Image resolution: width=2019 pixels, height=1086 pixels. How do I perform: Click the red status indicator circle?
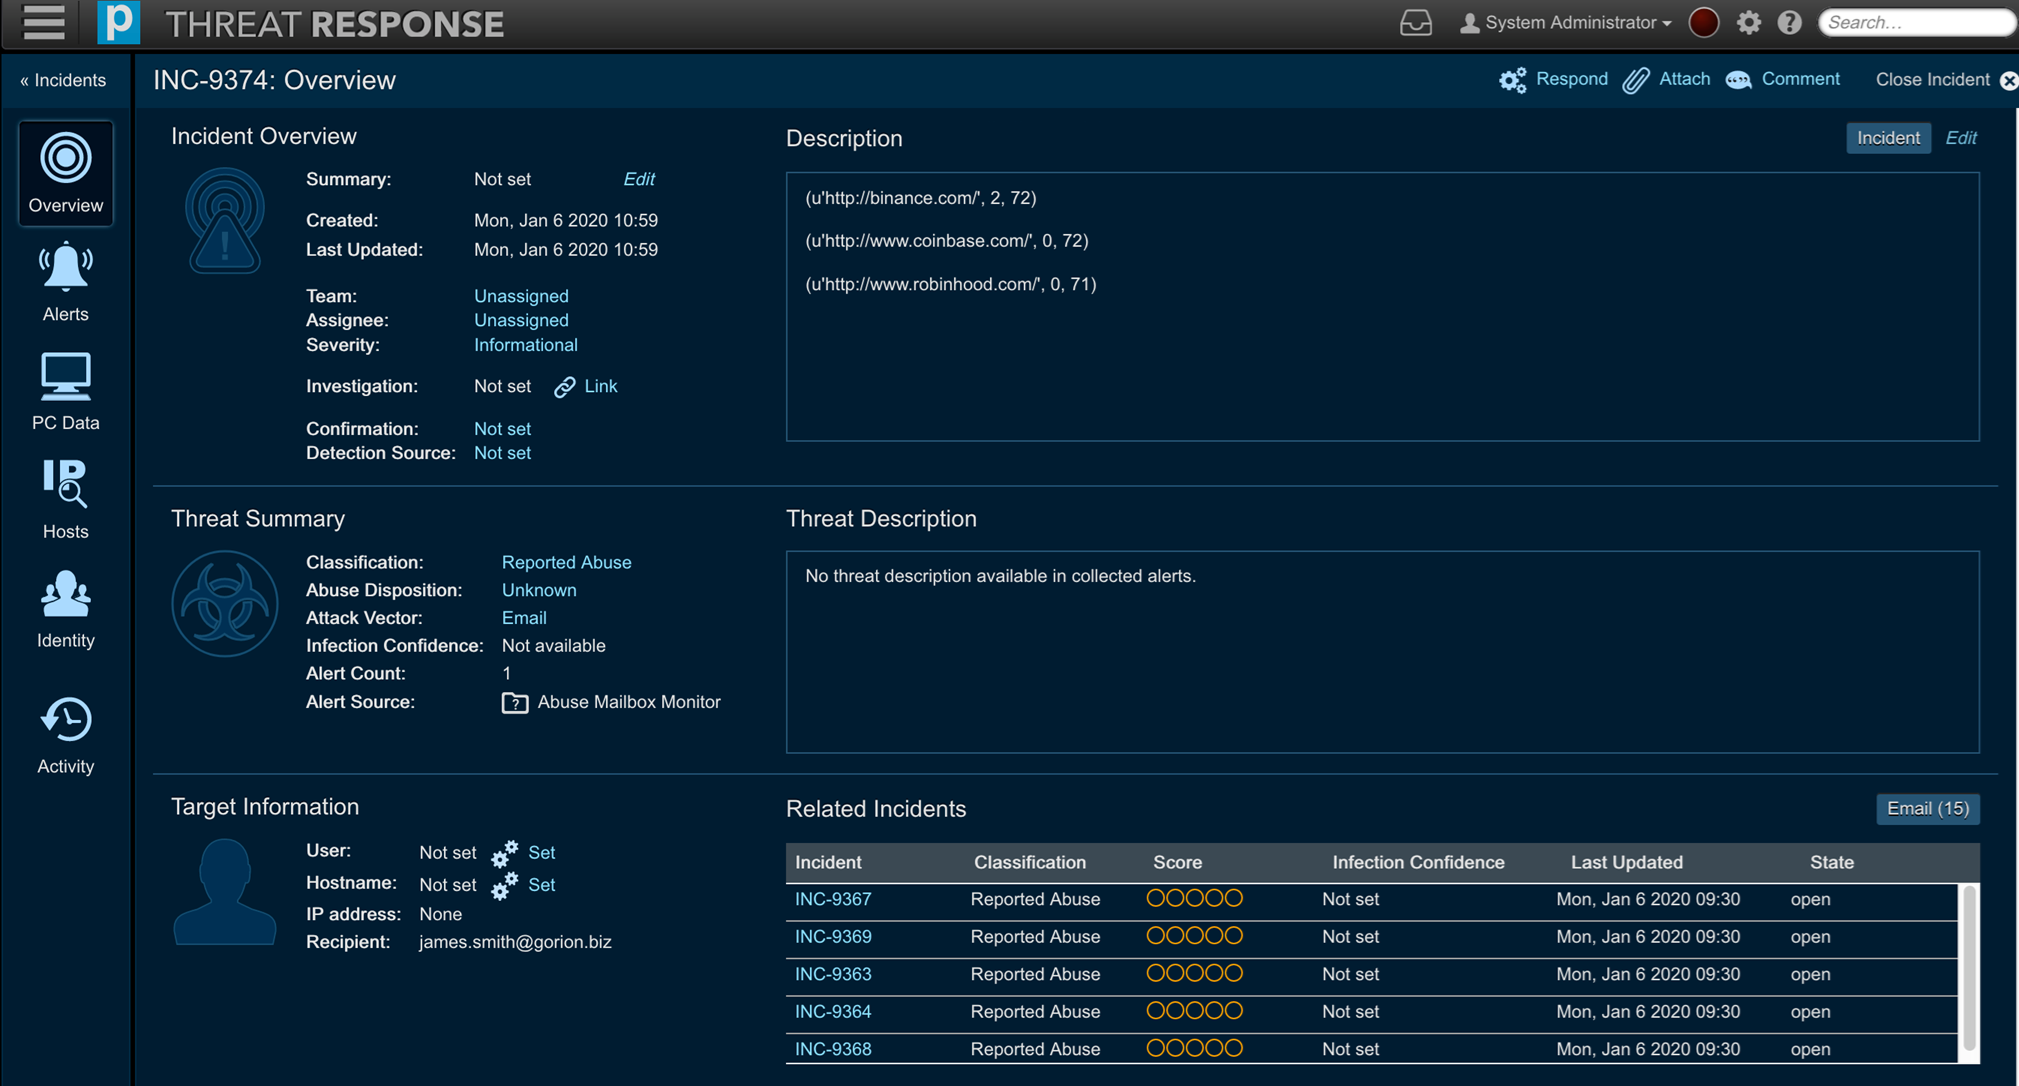1704,23
